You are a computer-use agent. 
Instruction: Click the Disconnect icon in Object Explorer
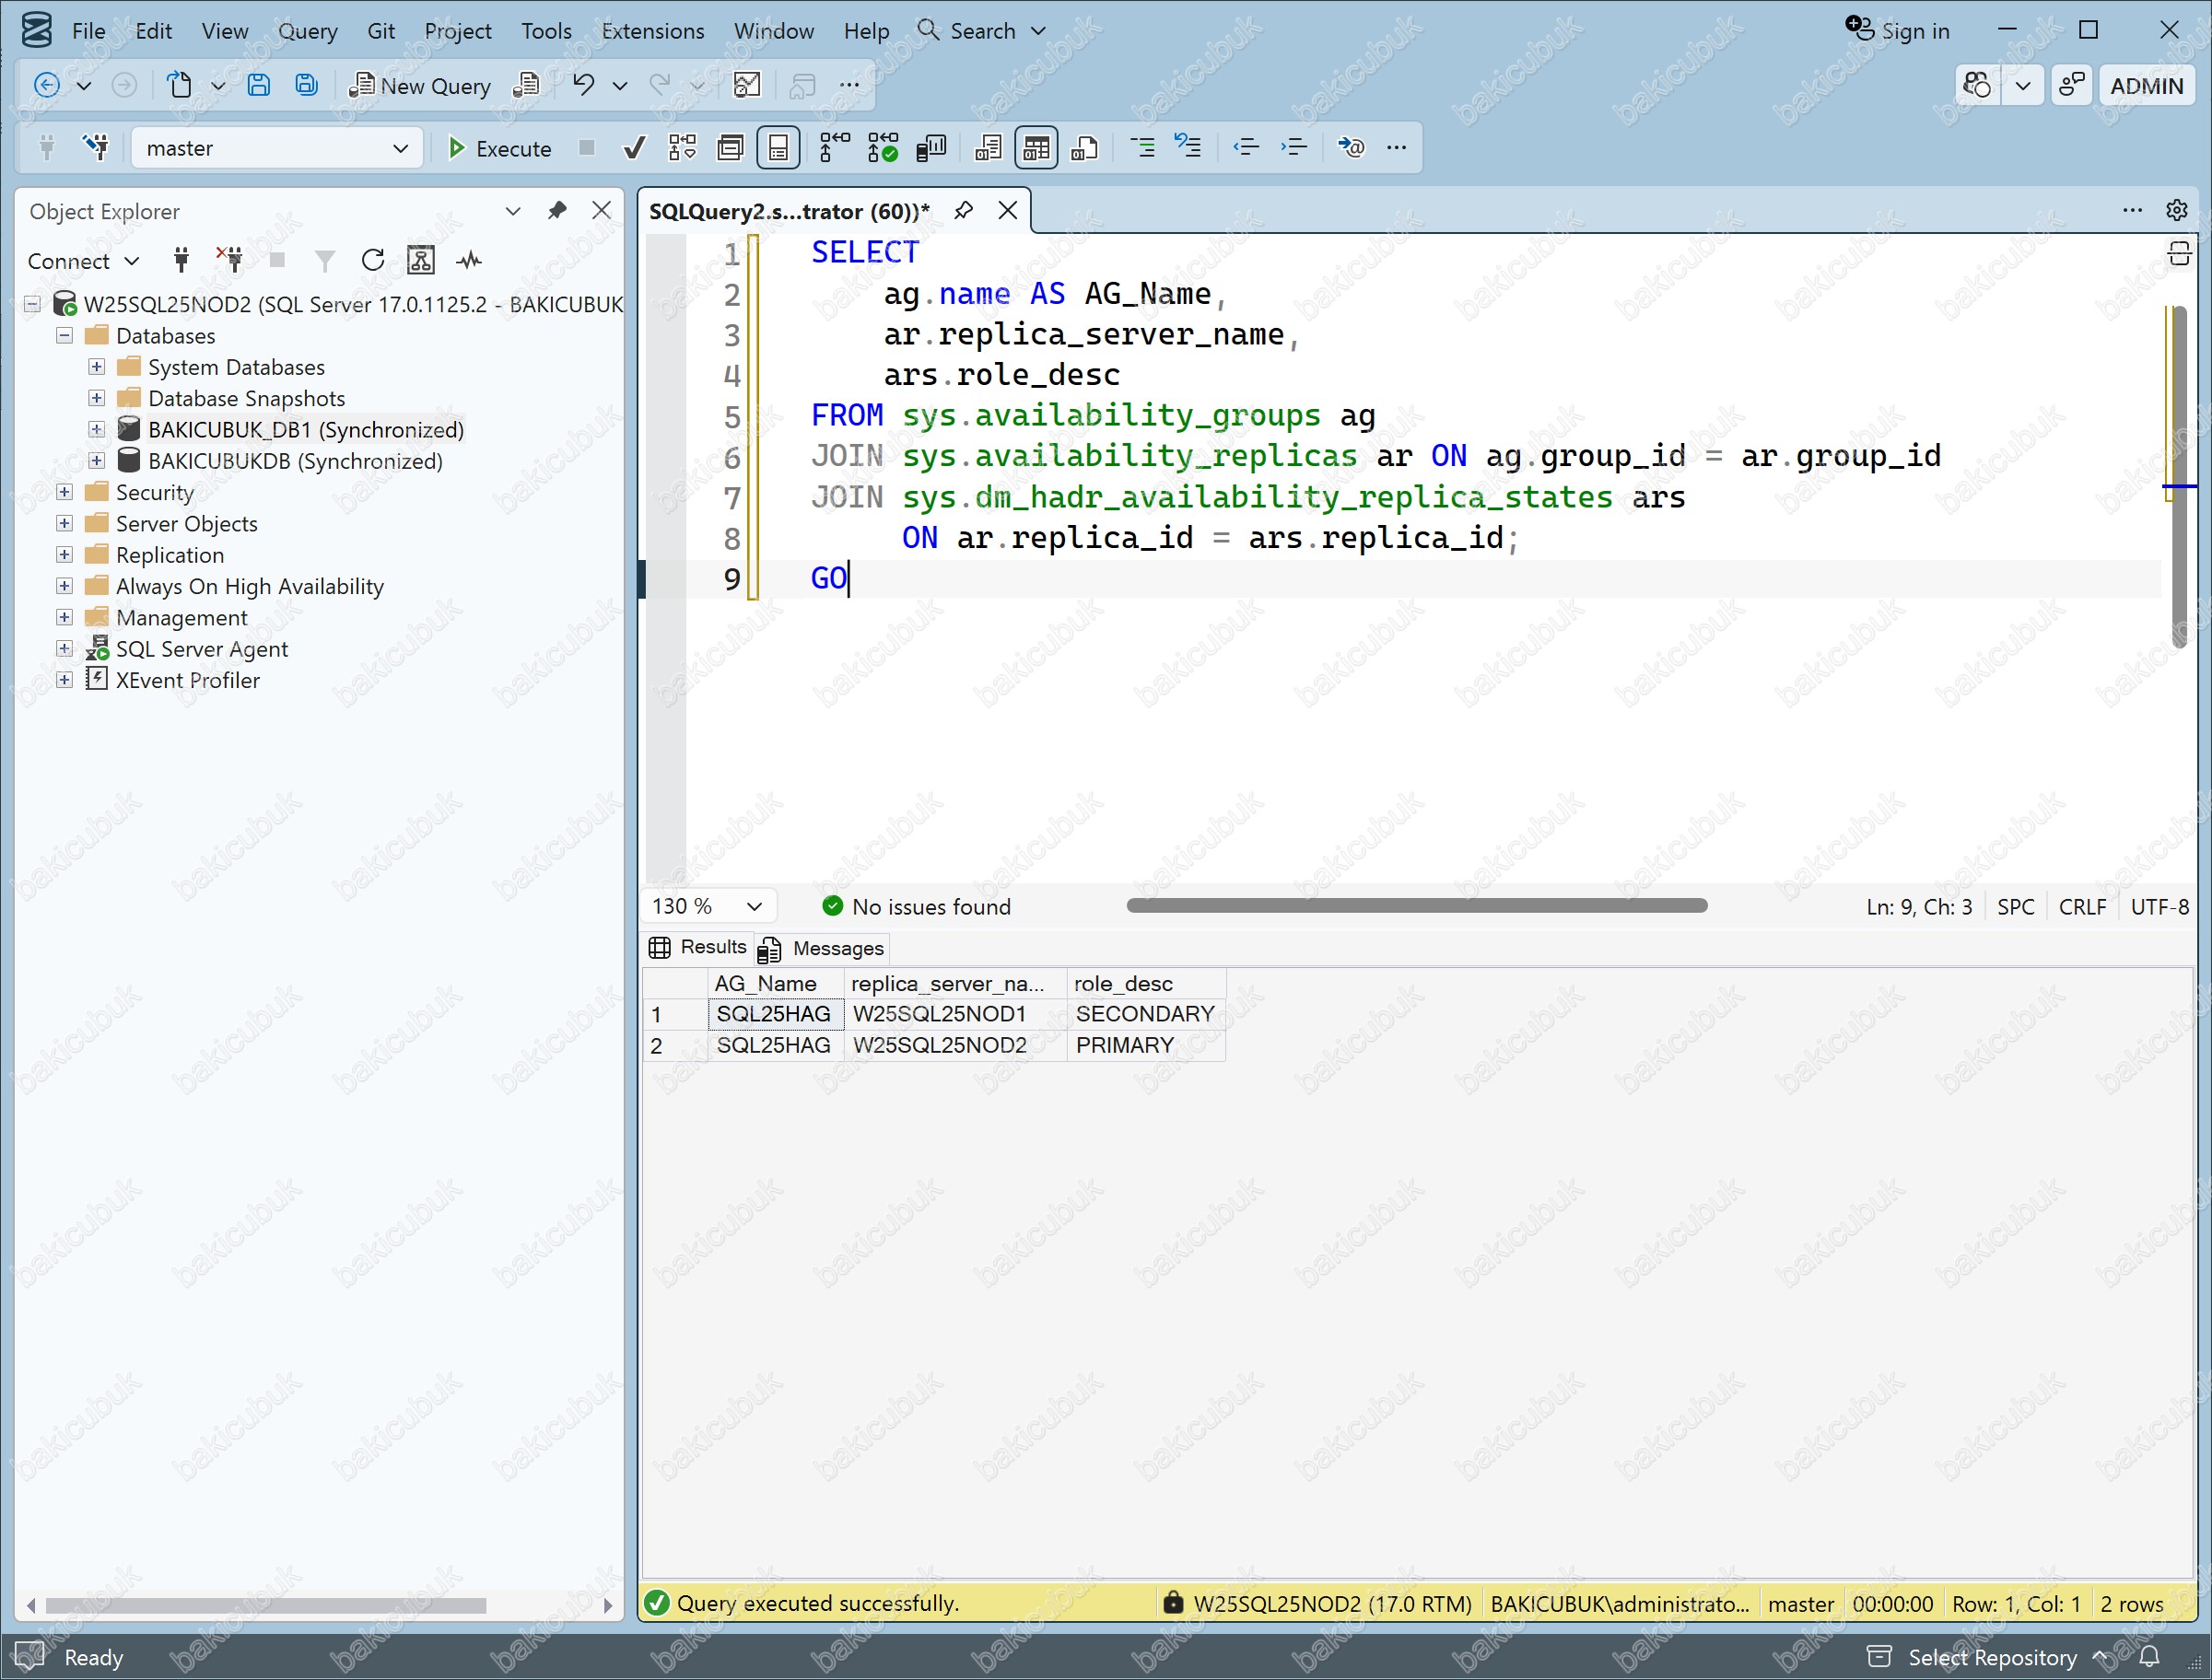click(230, 260)
